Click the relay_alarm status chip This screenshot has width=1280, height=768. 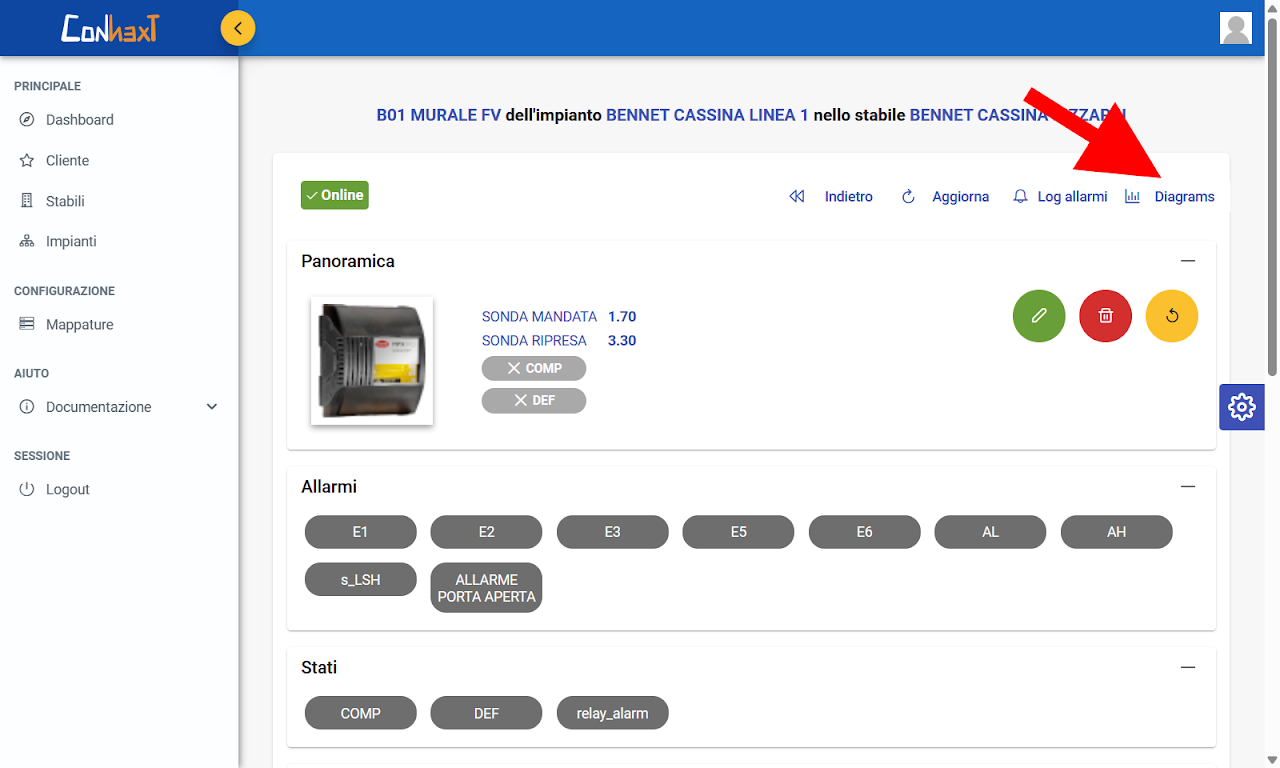[x=612, y=714]
